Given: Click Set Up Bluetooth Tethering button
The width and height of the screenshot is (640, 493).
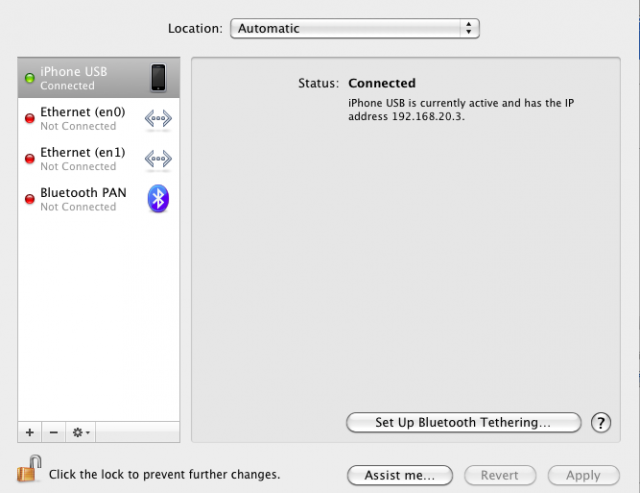Looking at the screenshot, I should 464,422.
